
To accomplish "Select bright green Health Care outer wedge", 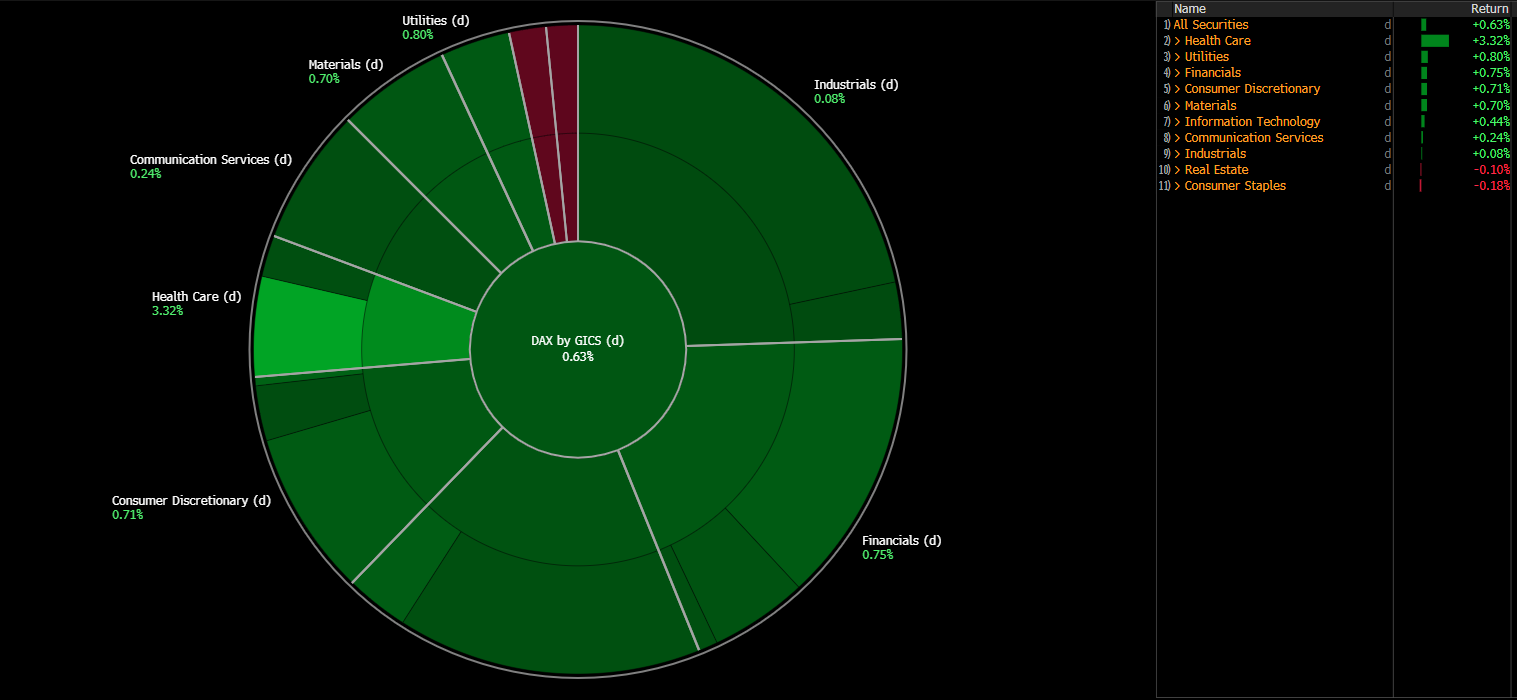I will pos(308,328).
